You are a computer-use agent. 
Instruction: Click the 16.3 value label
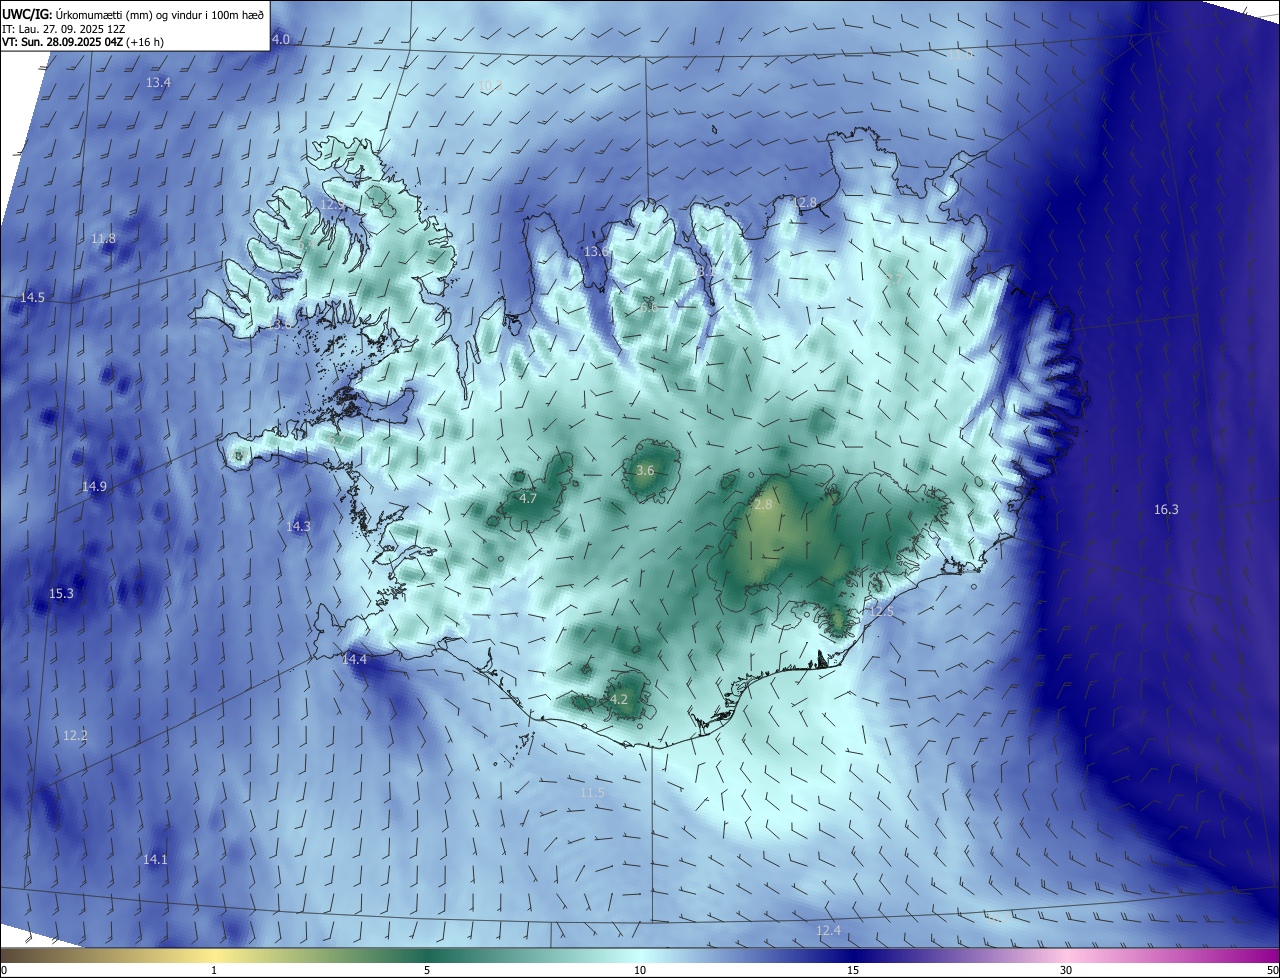[1166, 510]
